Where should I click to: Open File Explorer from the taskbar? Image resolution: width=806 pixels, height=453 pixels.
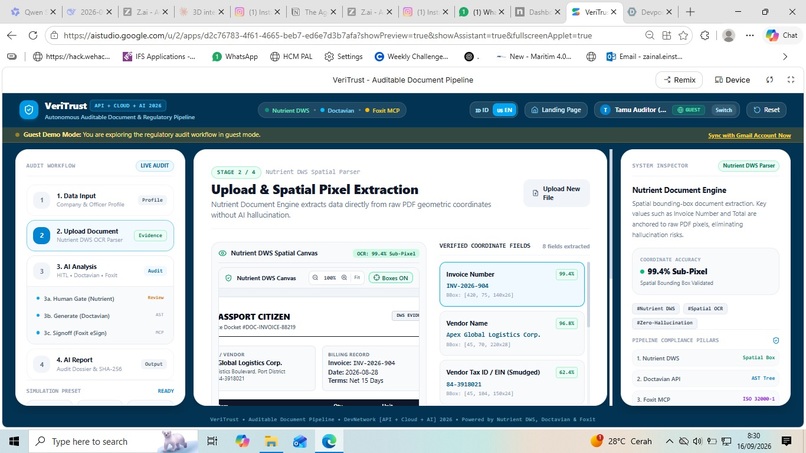(271, 441)
